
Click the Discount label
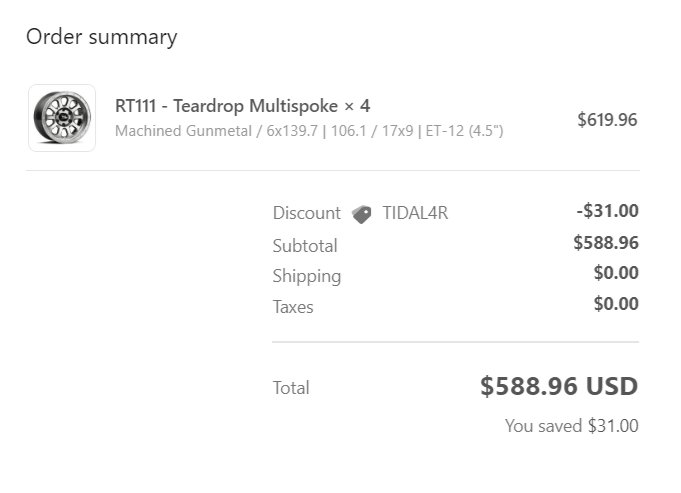(307, 213)
